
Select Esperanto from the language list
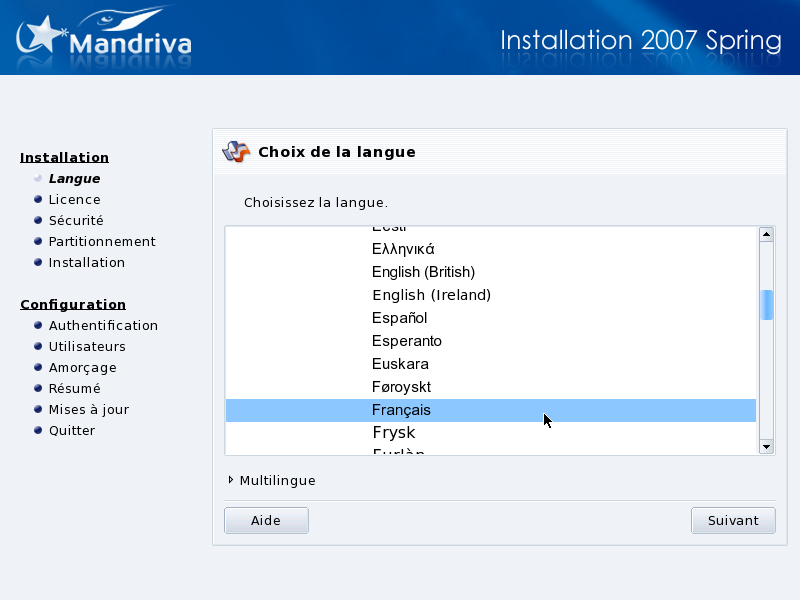click(x=407, y=341)
